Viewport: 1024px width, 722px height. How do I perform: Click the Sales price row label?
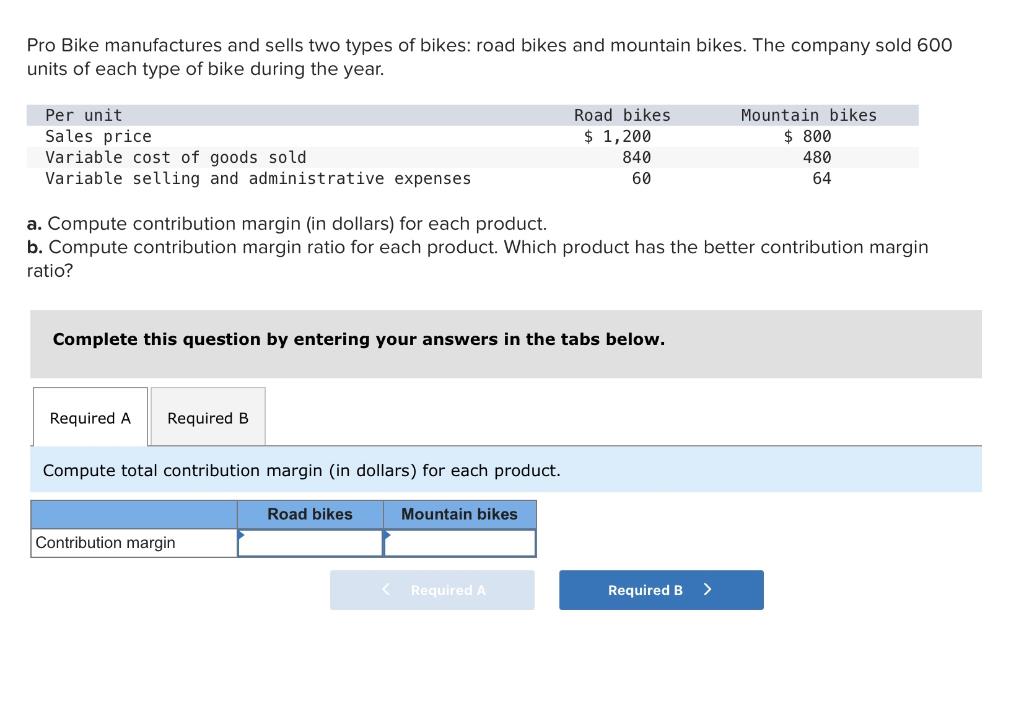[x=98, y=136]
